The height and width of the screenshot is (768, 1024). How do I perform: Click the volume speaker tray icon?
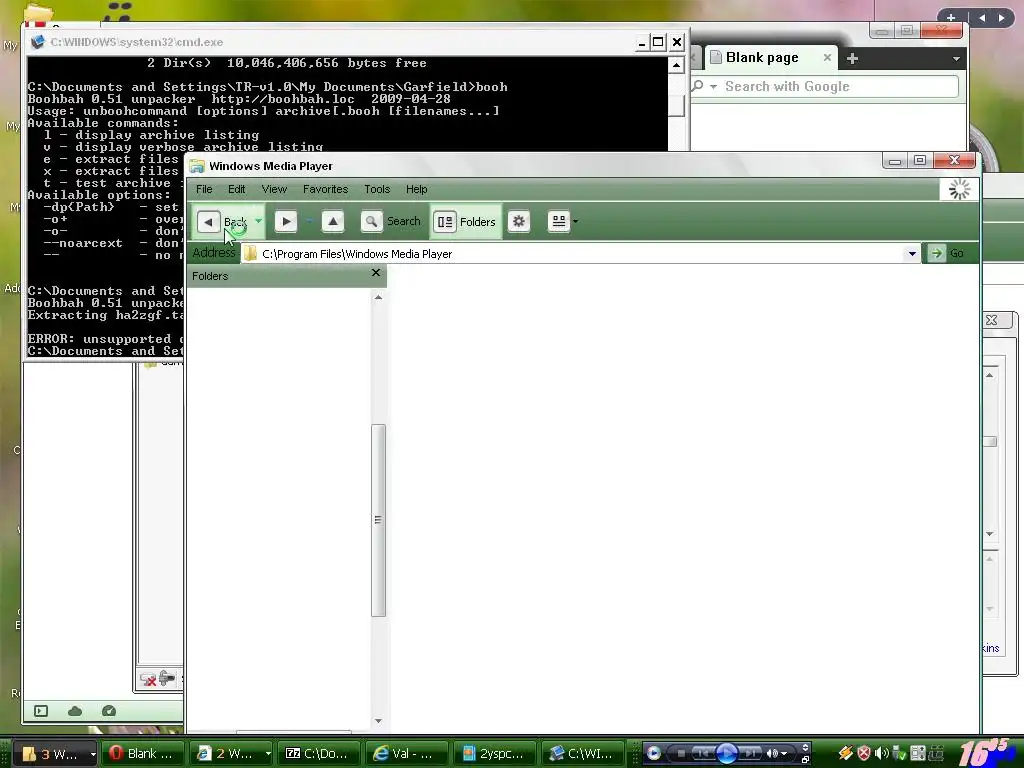tap(882, 754)
